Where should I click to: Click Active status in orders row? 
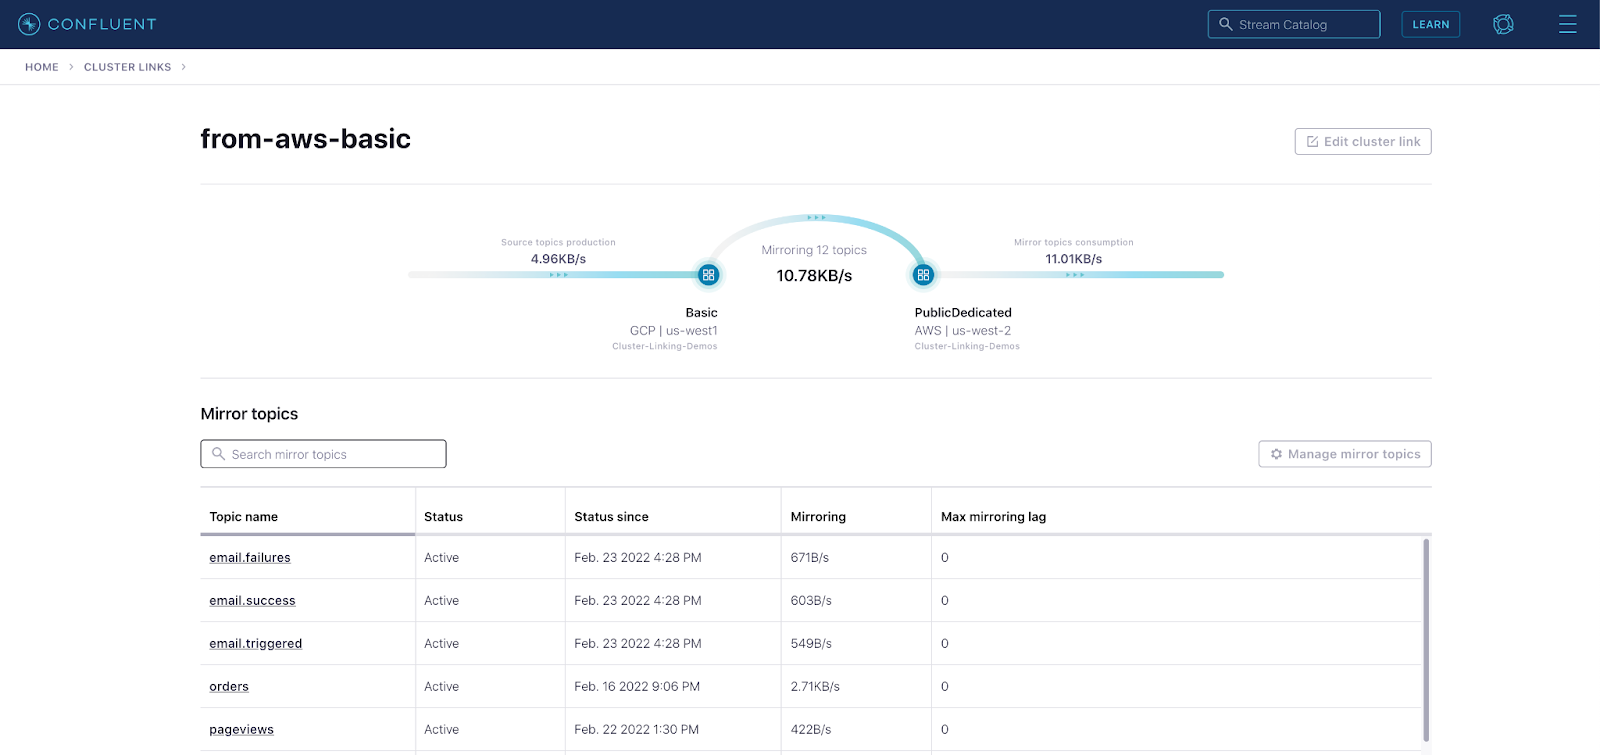click(441, 687)
